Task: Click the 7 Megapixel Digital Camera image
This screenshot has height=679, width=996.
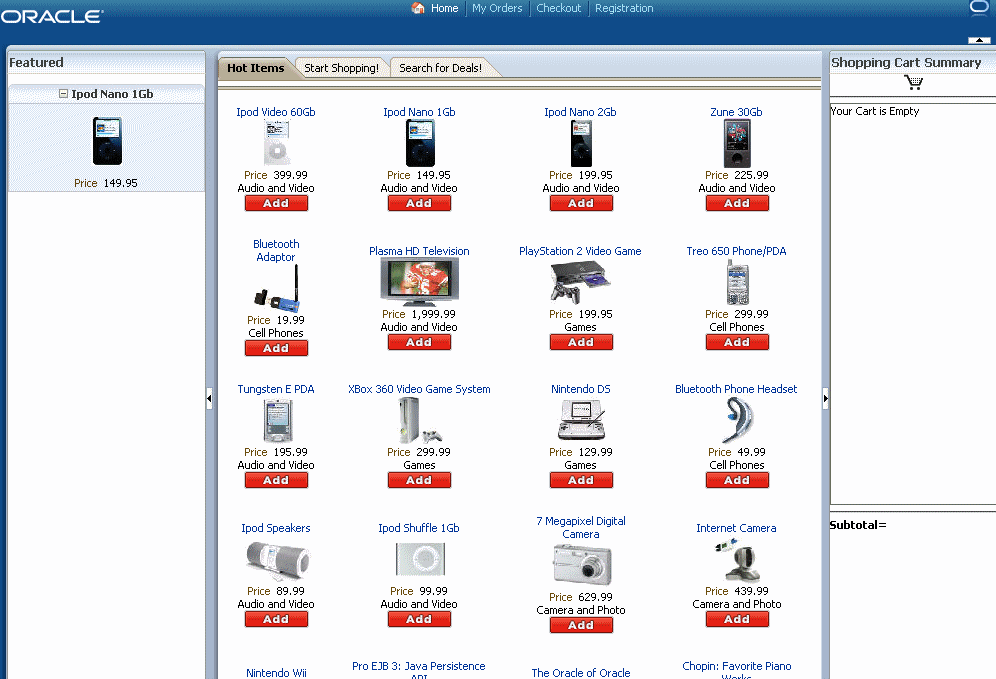Action: tap(582, 565)
